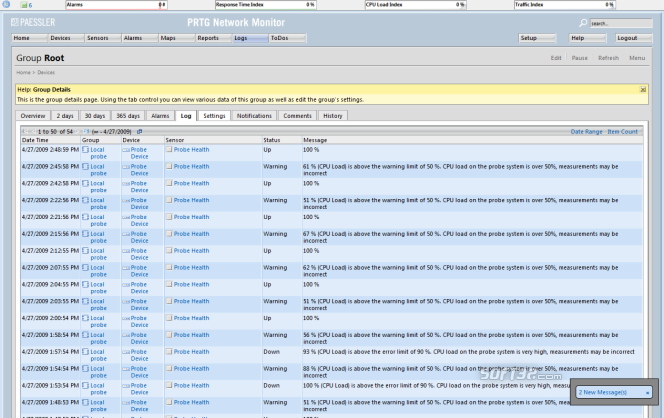
Task: Open the Logs main menu
Action: [250, 38]
